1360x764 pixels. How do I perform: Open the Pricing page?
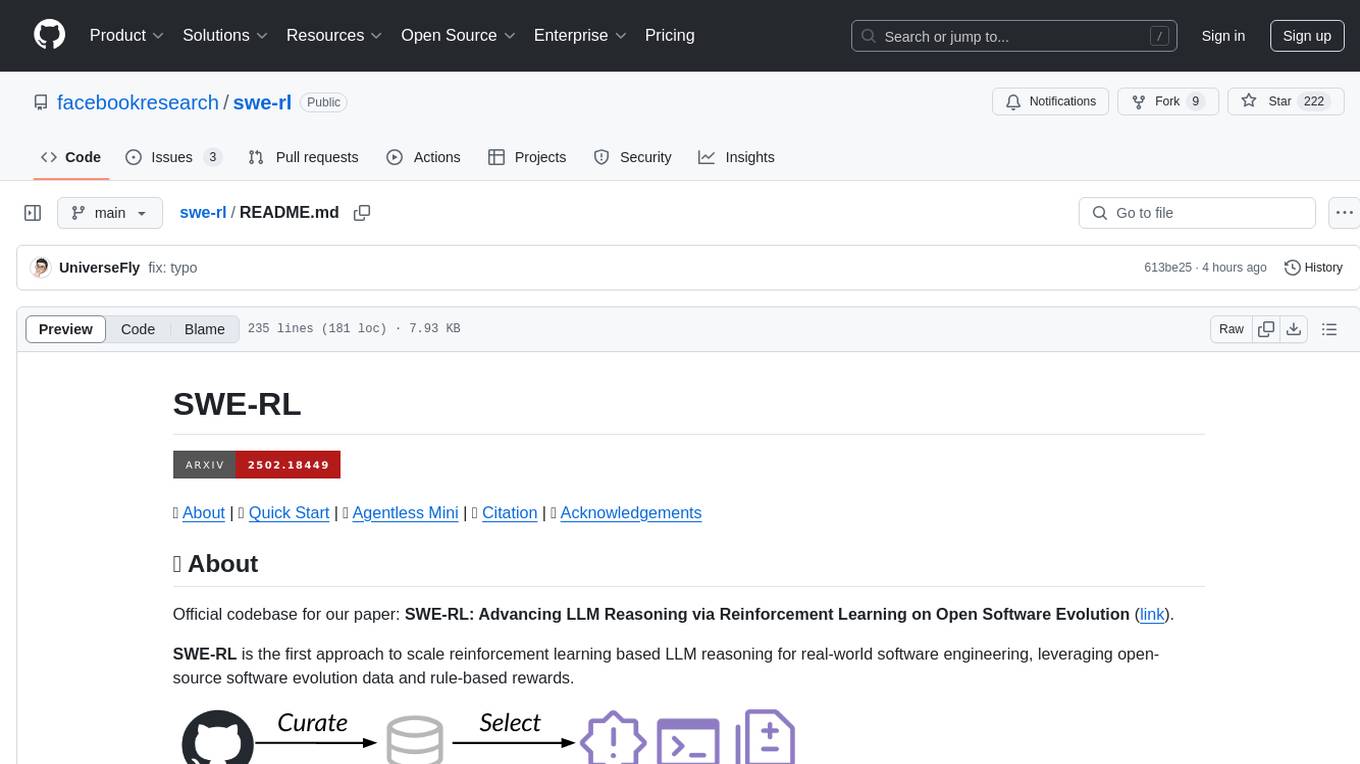coord(670,35)
